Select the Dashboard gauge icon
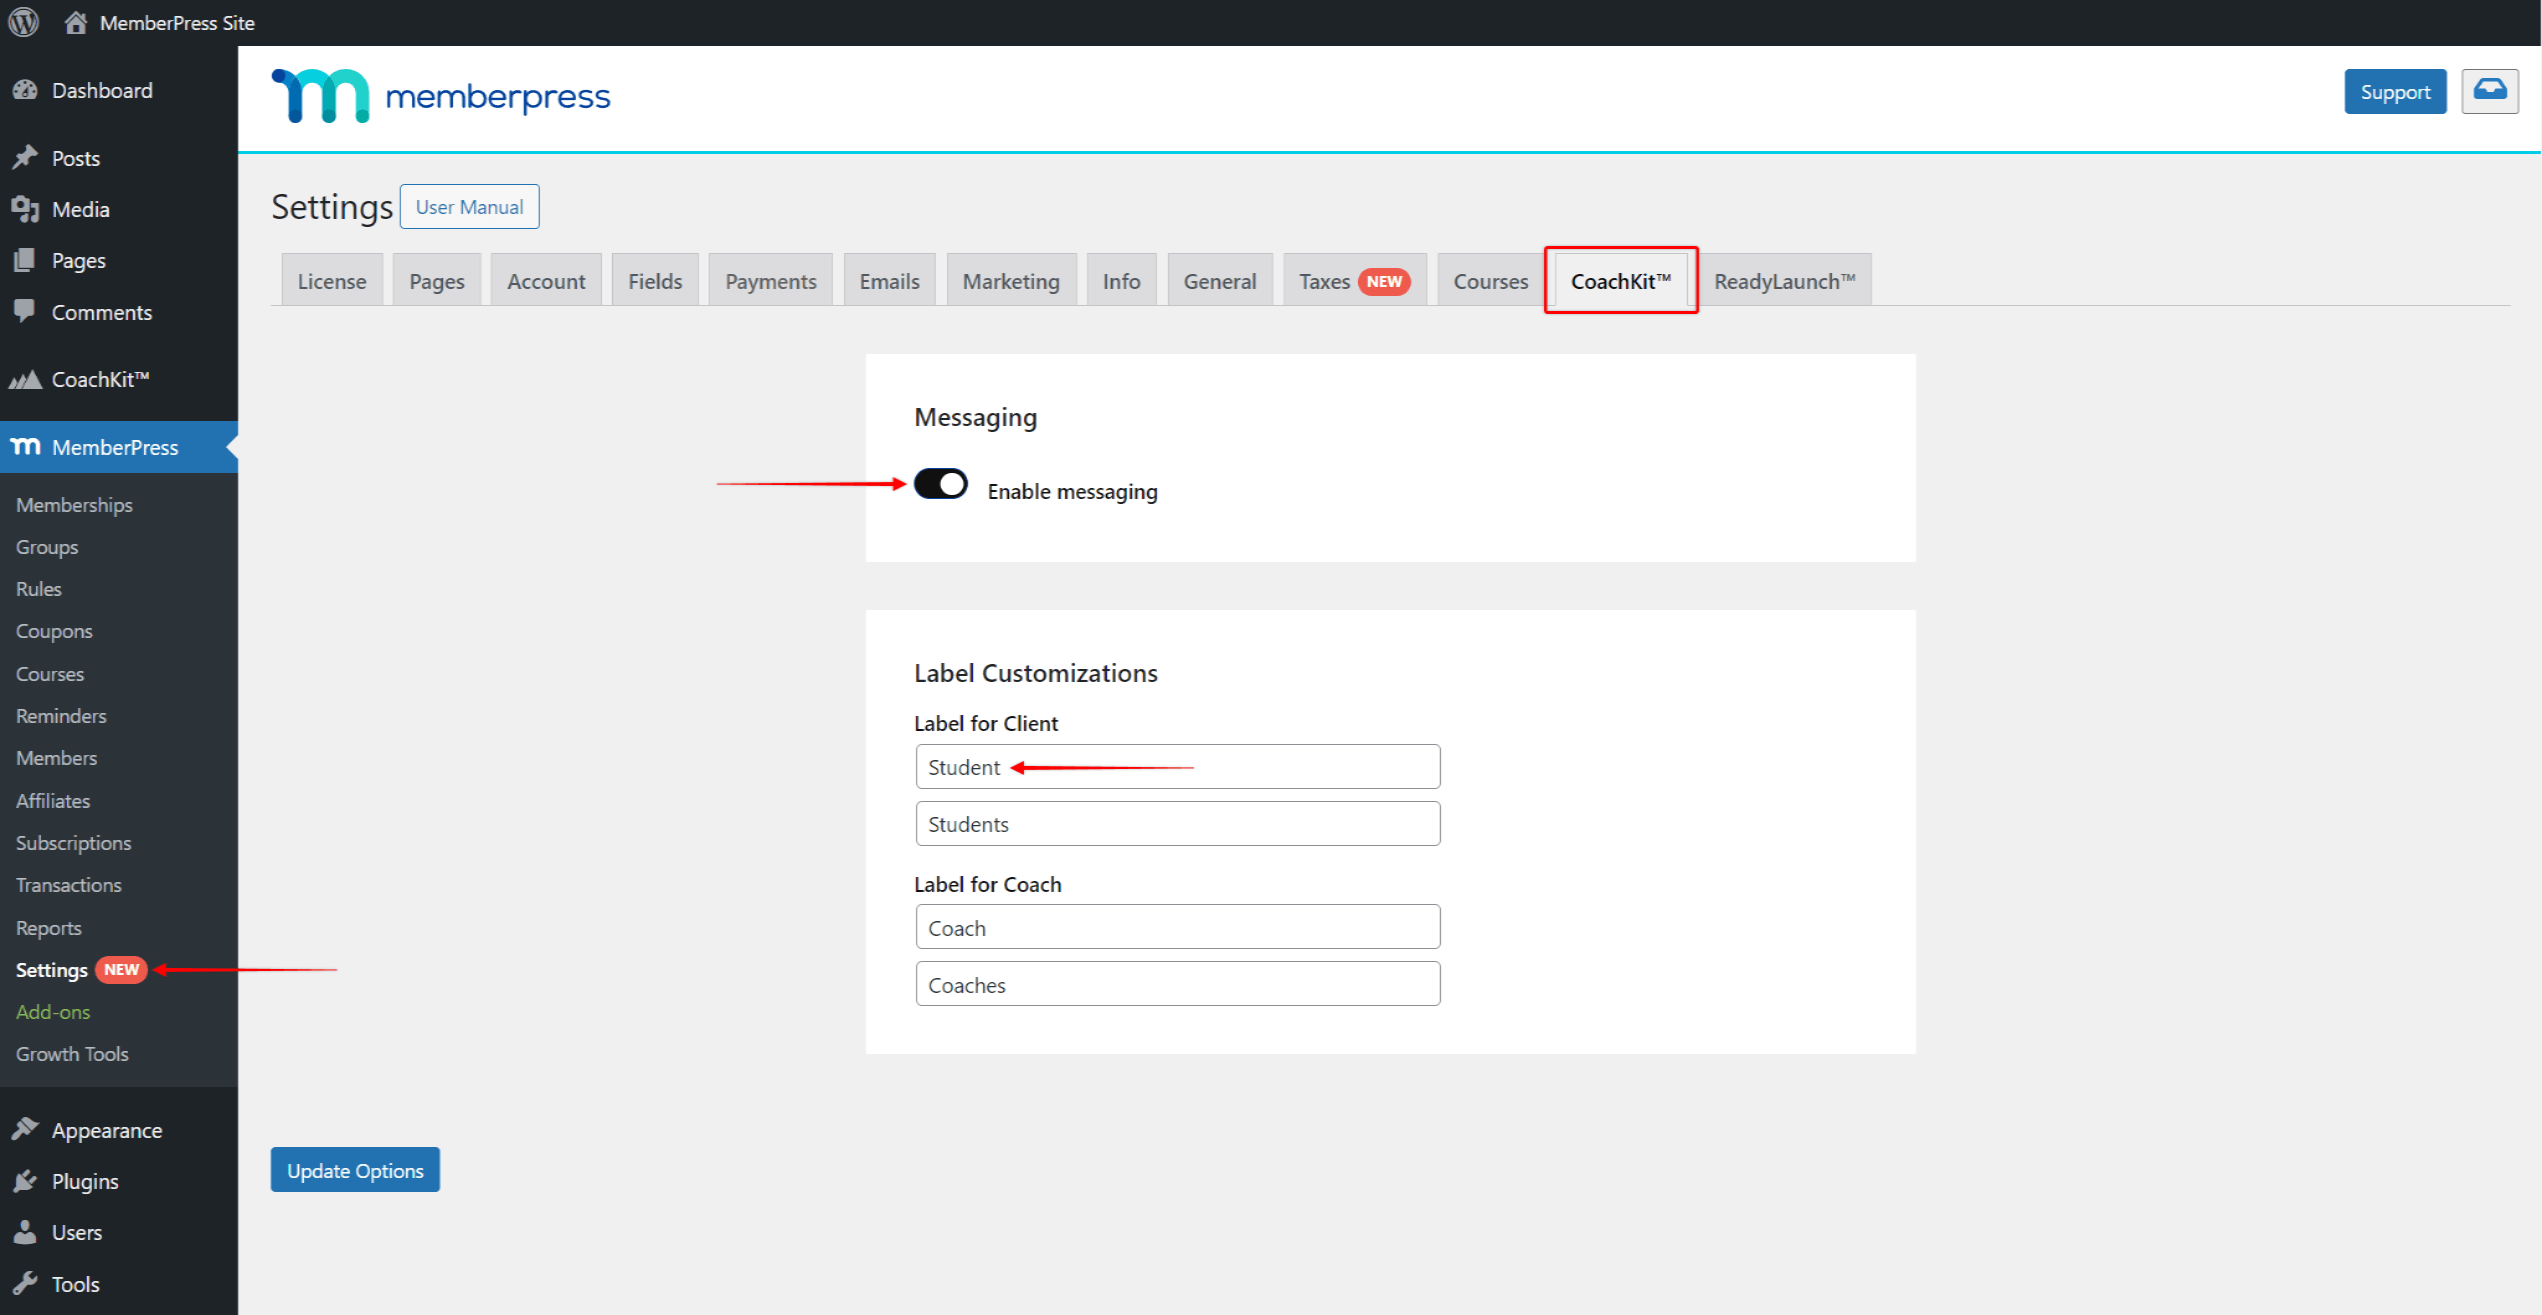 (x=25, y=90)
